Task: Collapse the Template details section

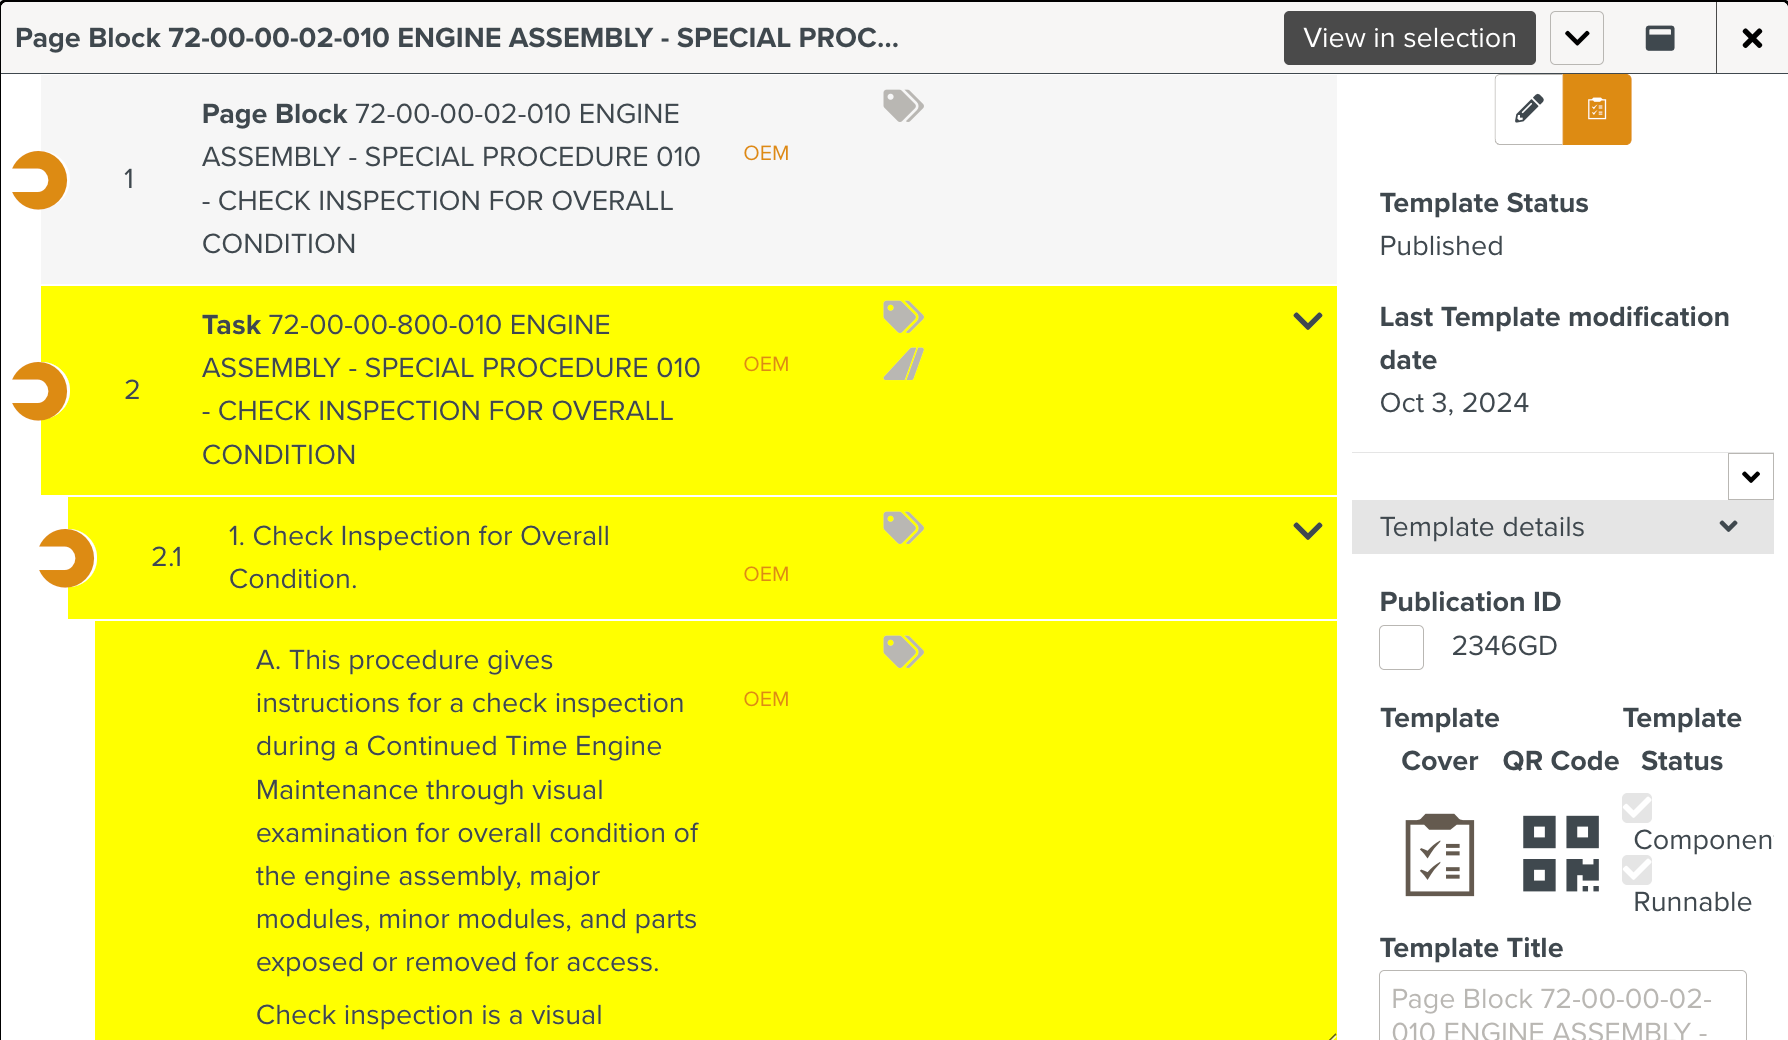Action: [x=1727, y=527]
